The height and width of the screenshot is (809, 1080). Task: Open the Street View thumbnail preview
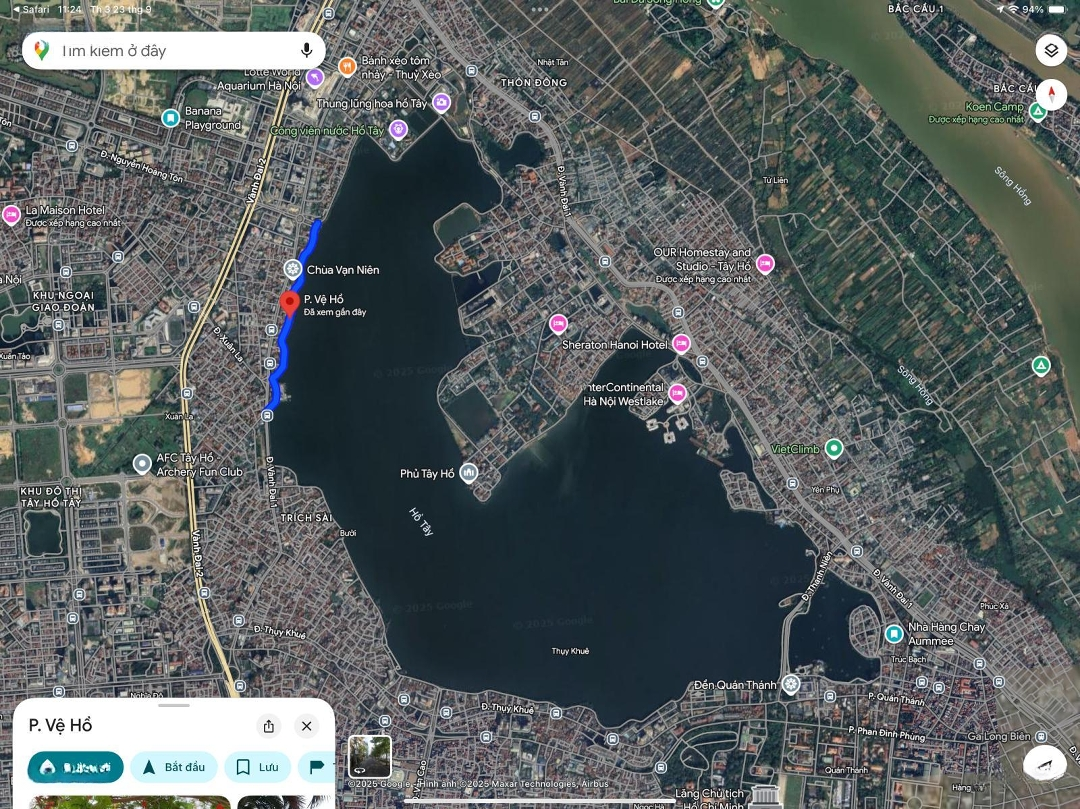coord(369,756)
